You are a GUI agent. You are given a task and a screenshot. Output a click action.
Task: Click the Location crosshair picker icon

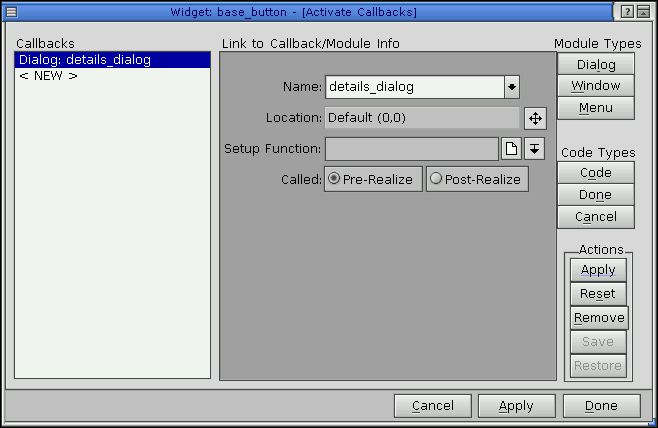535,119
